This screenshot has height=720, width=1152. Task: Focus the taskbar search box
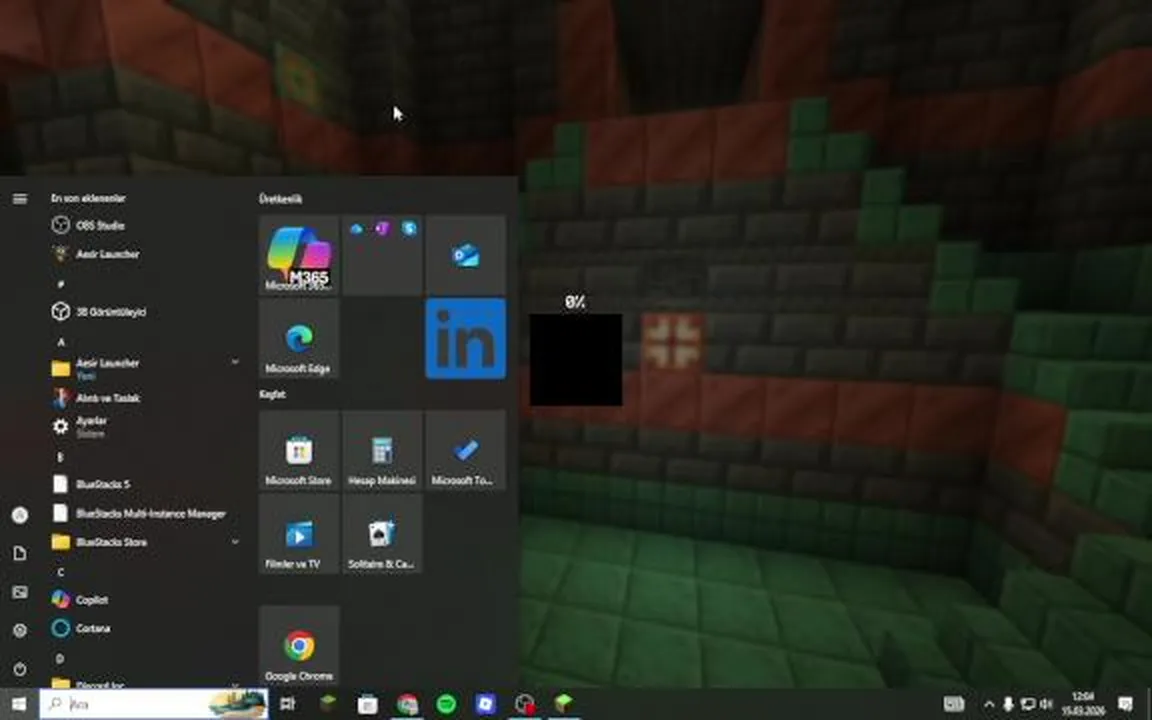[154, 704]
